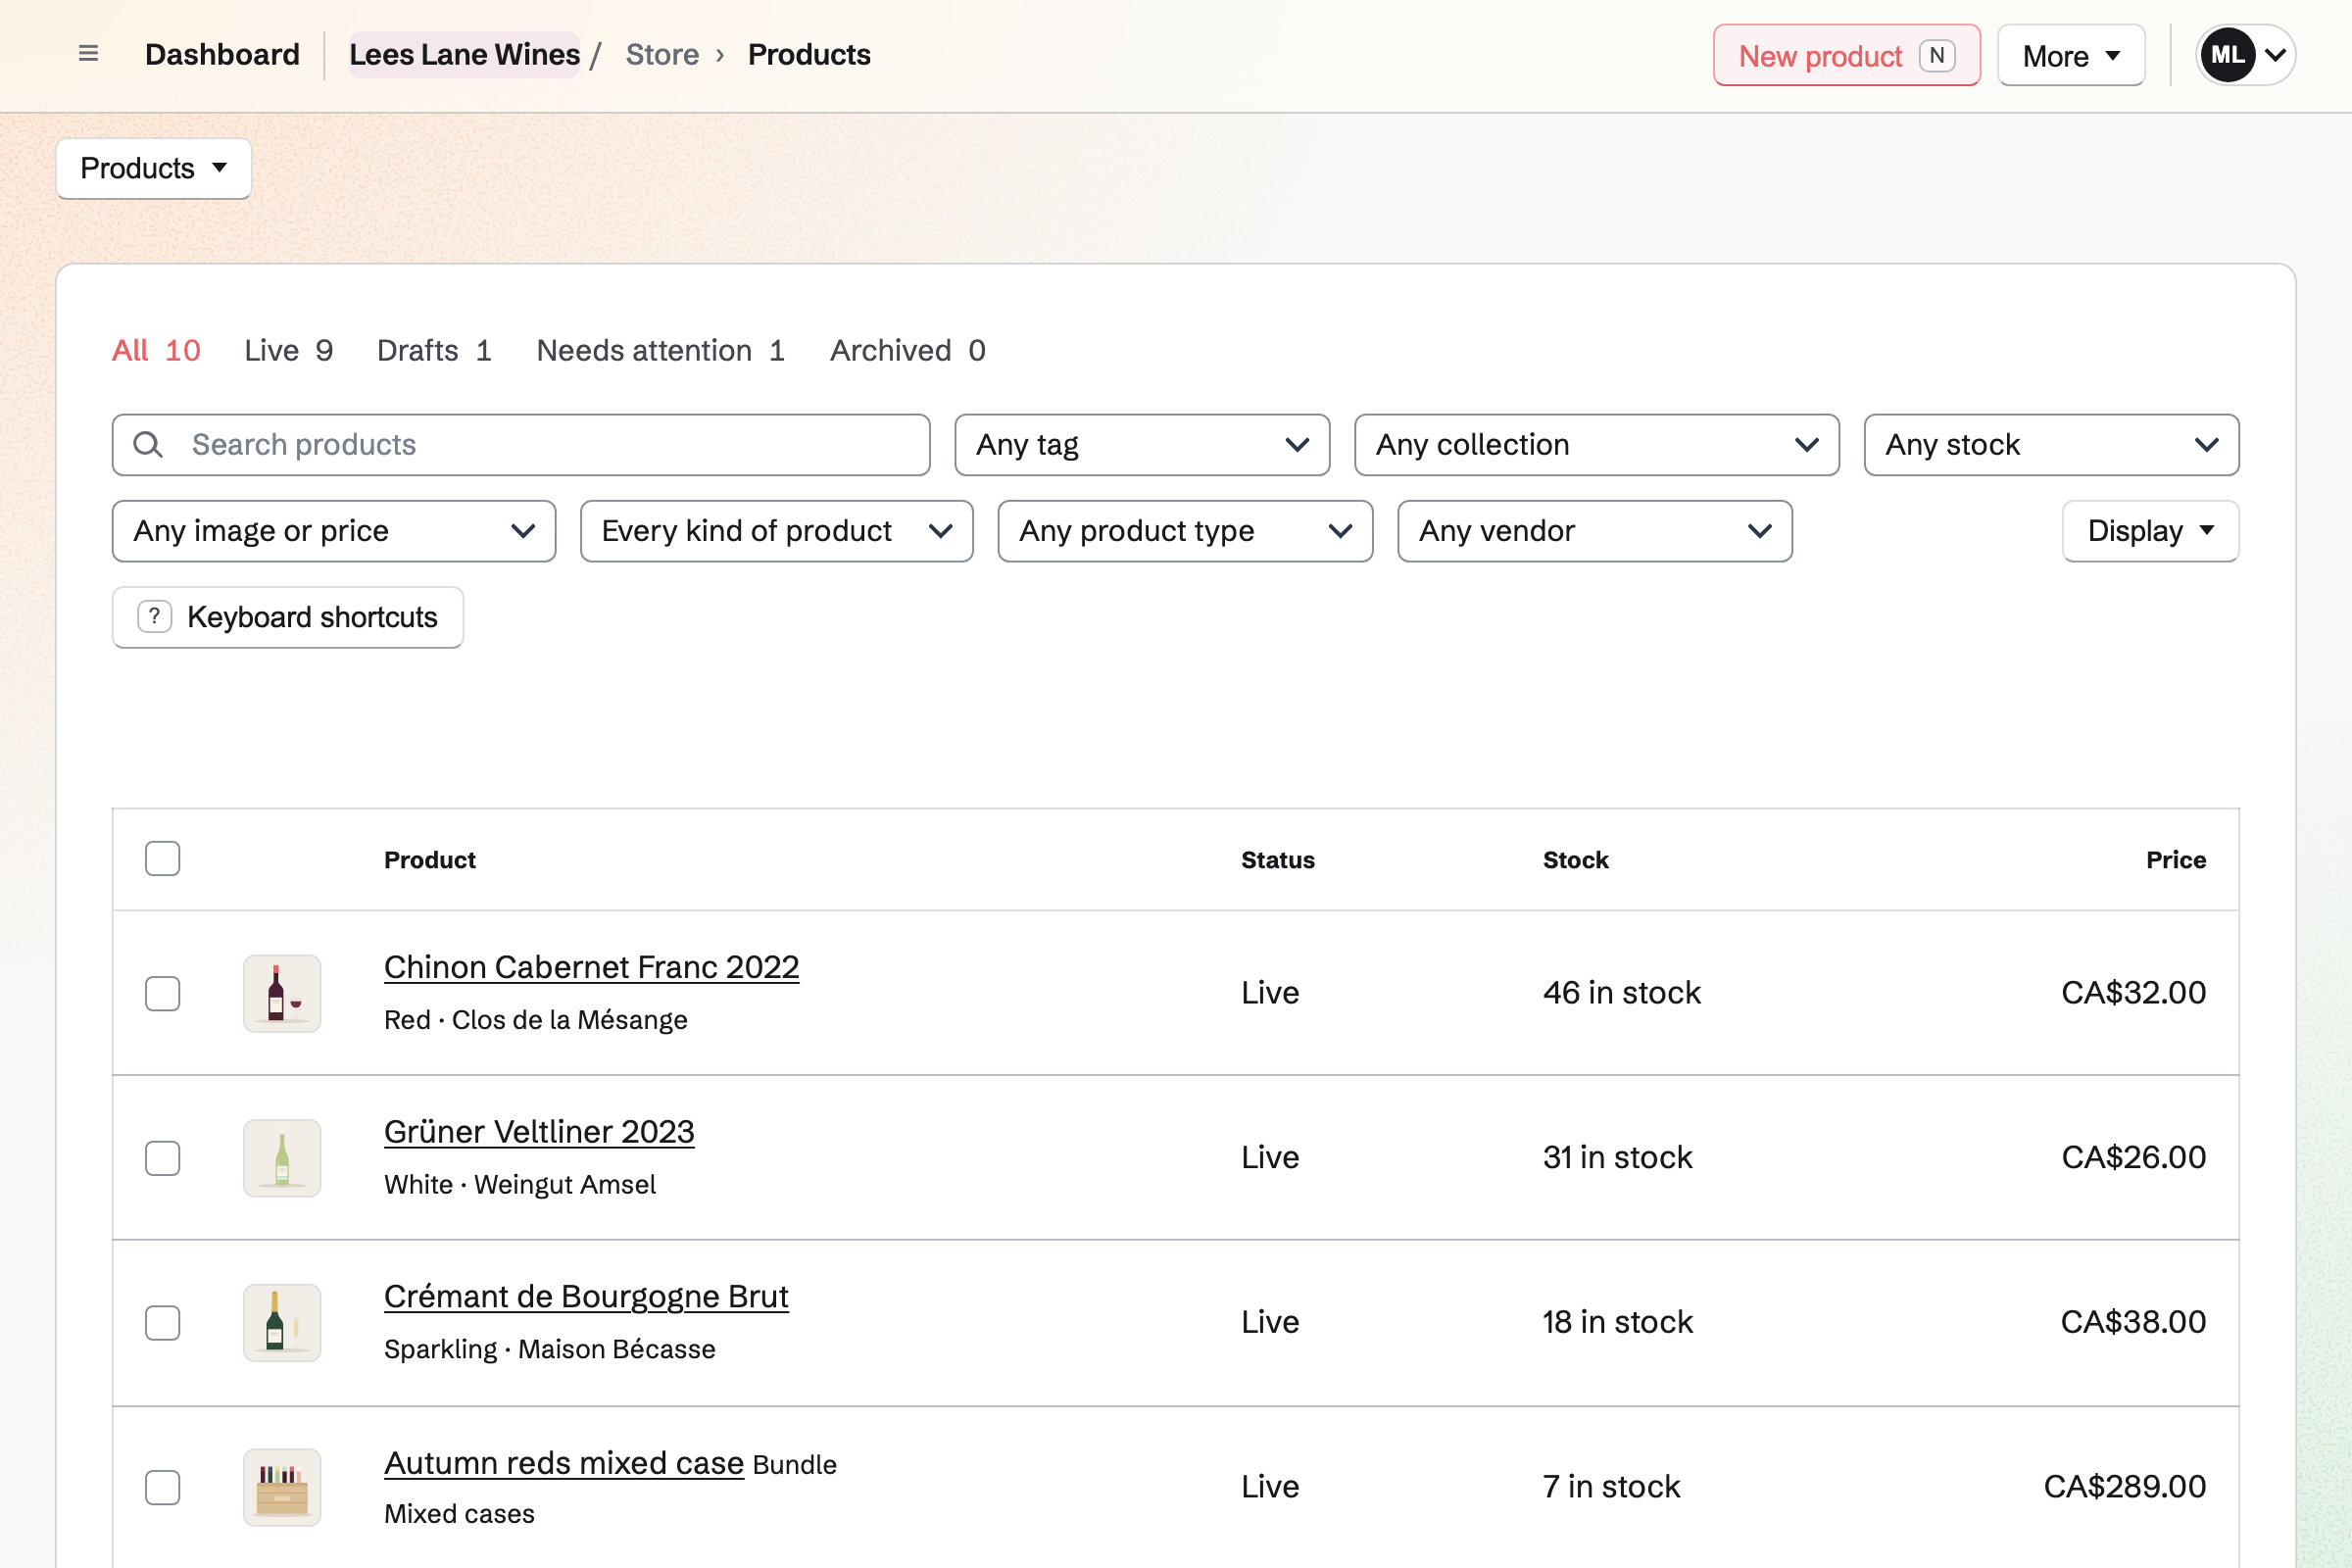2352x1568 pixels.
Task: Select the Grüner Veltliner 2023 checkbox
Action: (x=162, y=1158)
